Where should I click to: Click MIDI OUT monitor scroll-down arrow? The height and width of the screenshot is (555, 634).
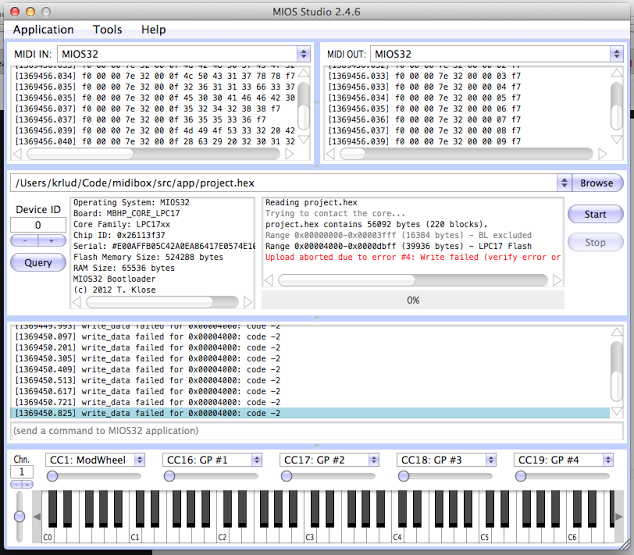pyautogui.click(x=617, y=140)
